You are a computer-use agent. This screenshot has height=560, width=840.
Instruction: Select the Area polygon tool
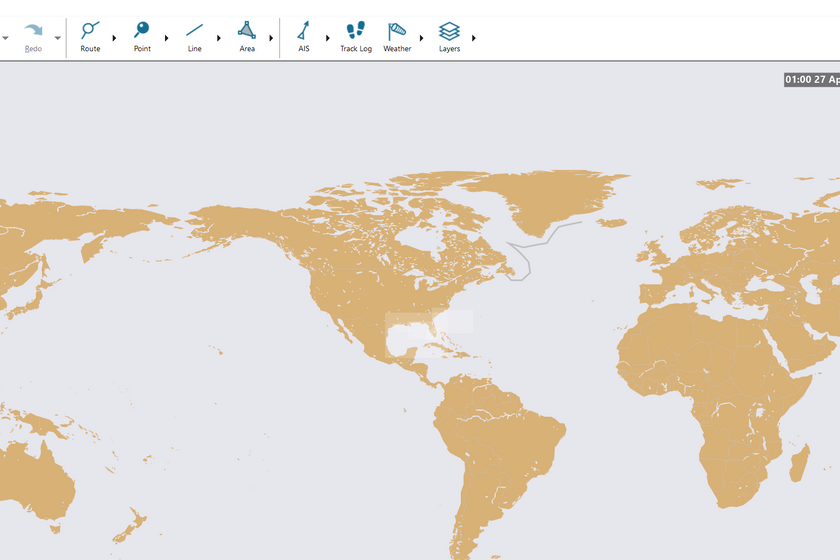click(246, 37)
